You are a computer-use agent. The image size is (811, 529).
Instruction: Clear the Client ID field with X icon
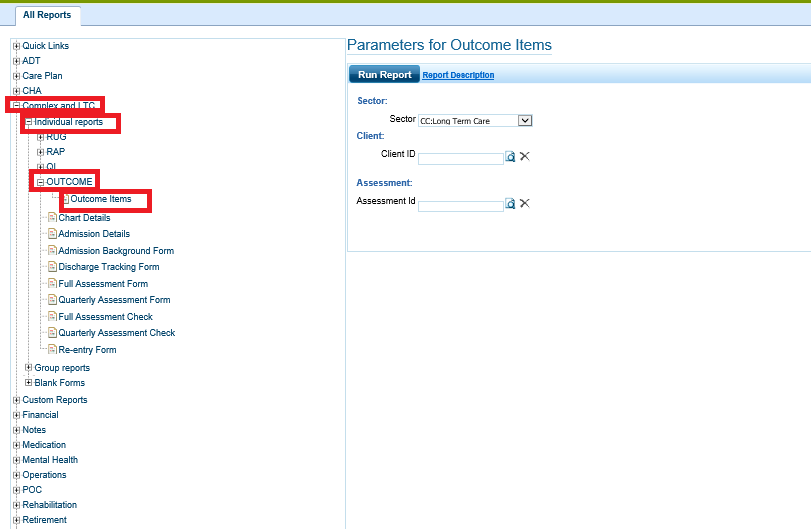click(x=524, y=157)
